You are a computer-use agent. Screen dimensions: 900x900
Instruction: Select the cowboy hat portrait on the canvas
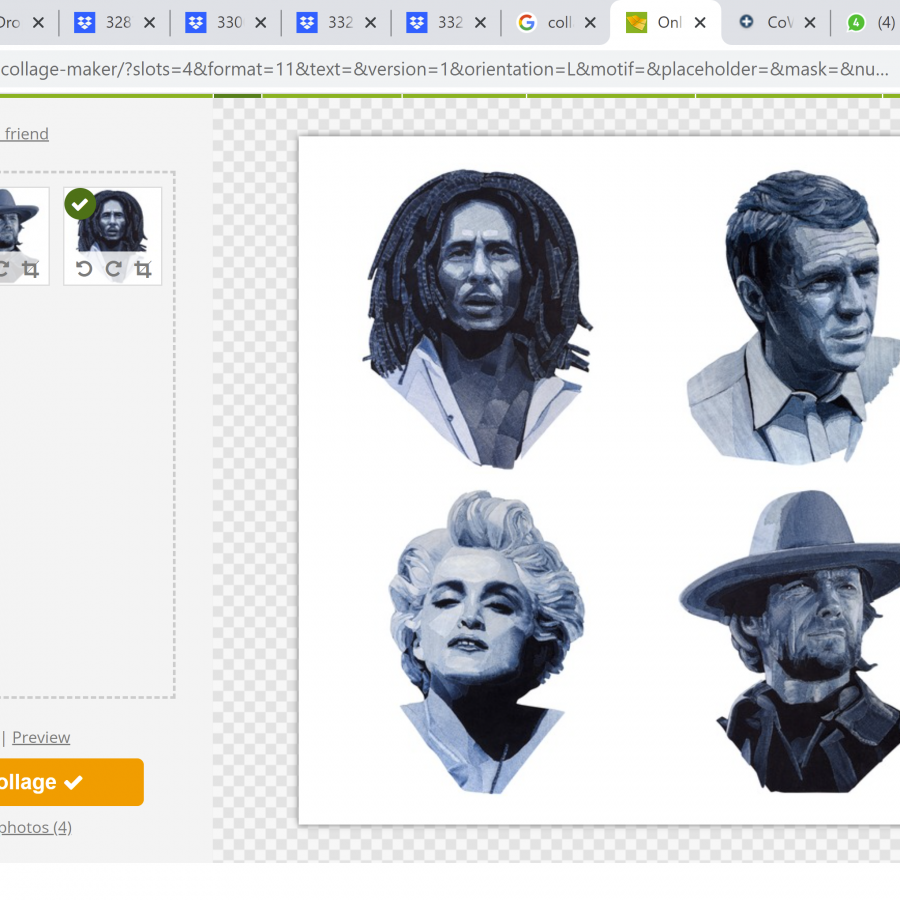pyautogui.click(x=790, y=641)
